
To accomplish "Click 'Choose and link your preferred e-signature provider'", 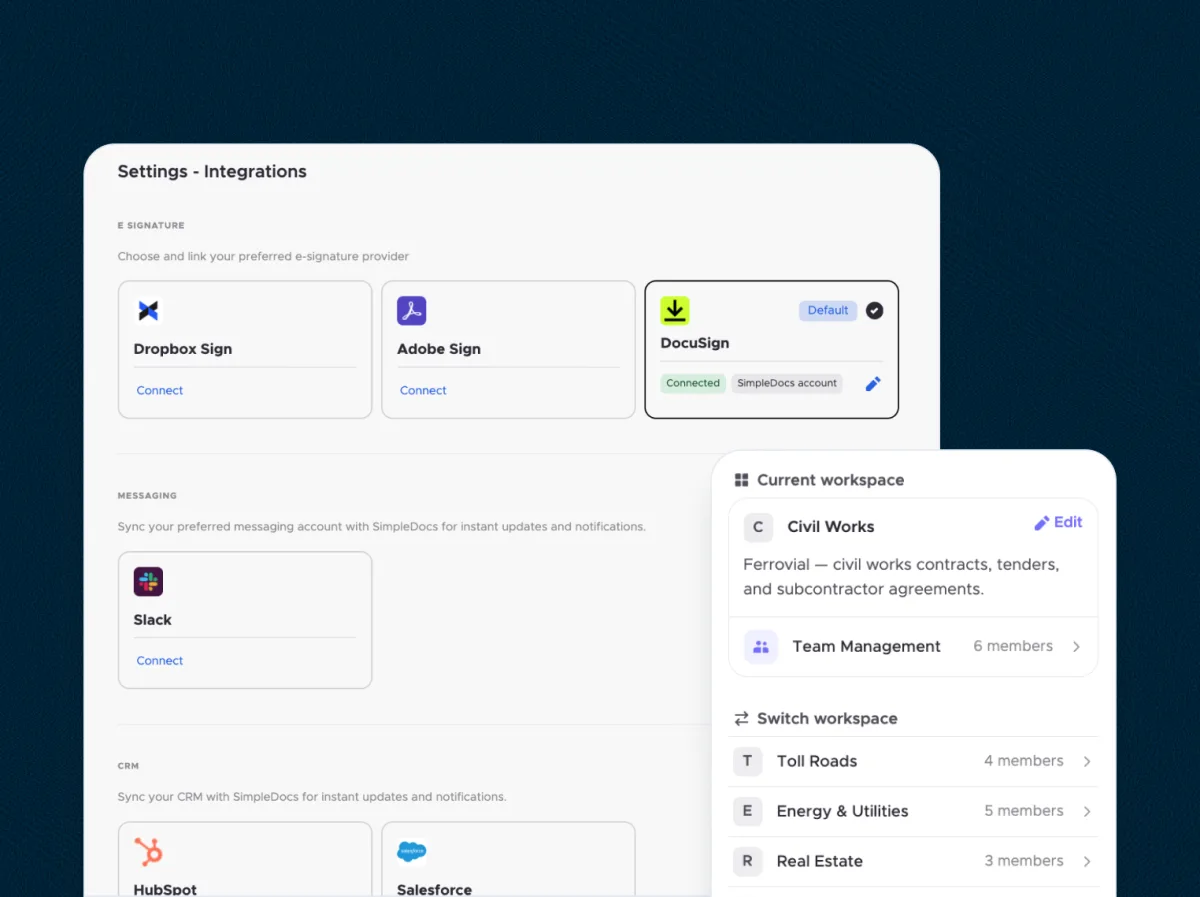I will (263, 256).
